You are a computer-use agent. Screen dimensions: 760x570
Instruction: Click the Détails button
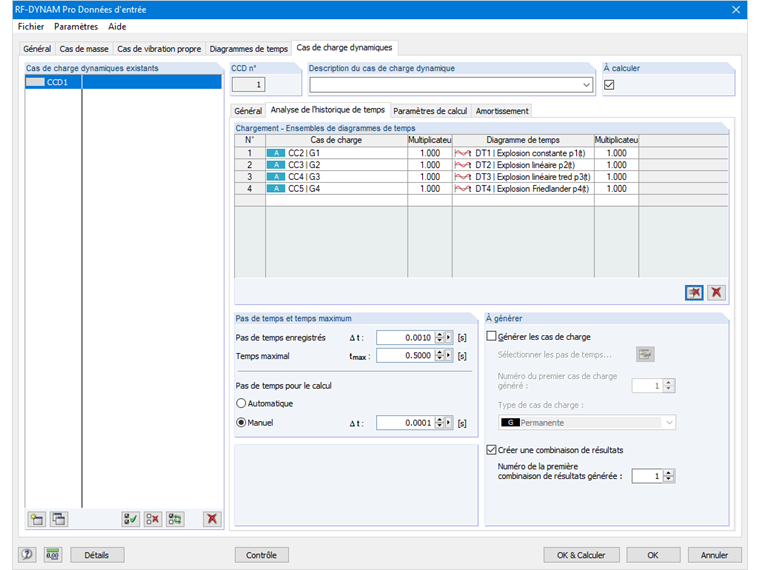click(x=97, y=555)
